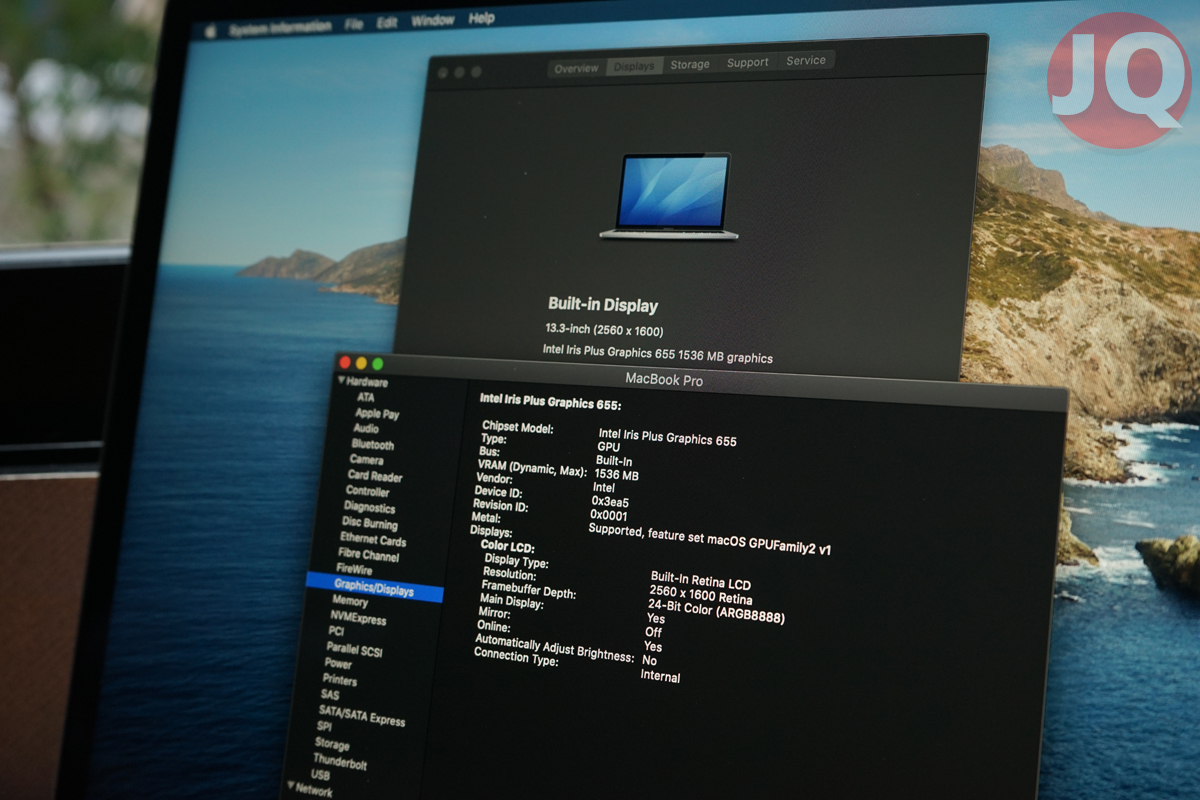Image resolution: width=1200 pixels, height=800 pixels.
Task: Click the 1536 MB VRAM value
Action: 616,475
